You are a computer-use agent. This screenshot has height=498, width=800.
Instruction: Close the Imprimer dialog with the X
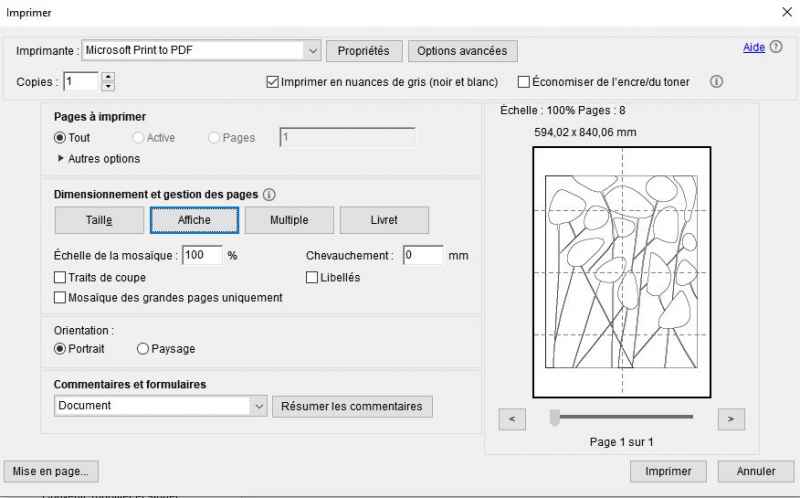(787, 12)
